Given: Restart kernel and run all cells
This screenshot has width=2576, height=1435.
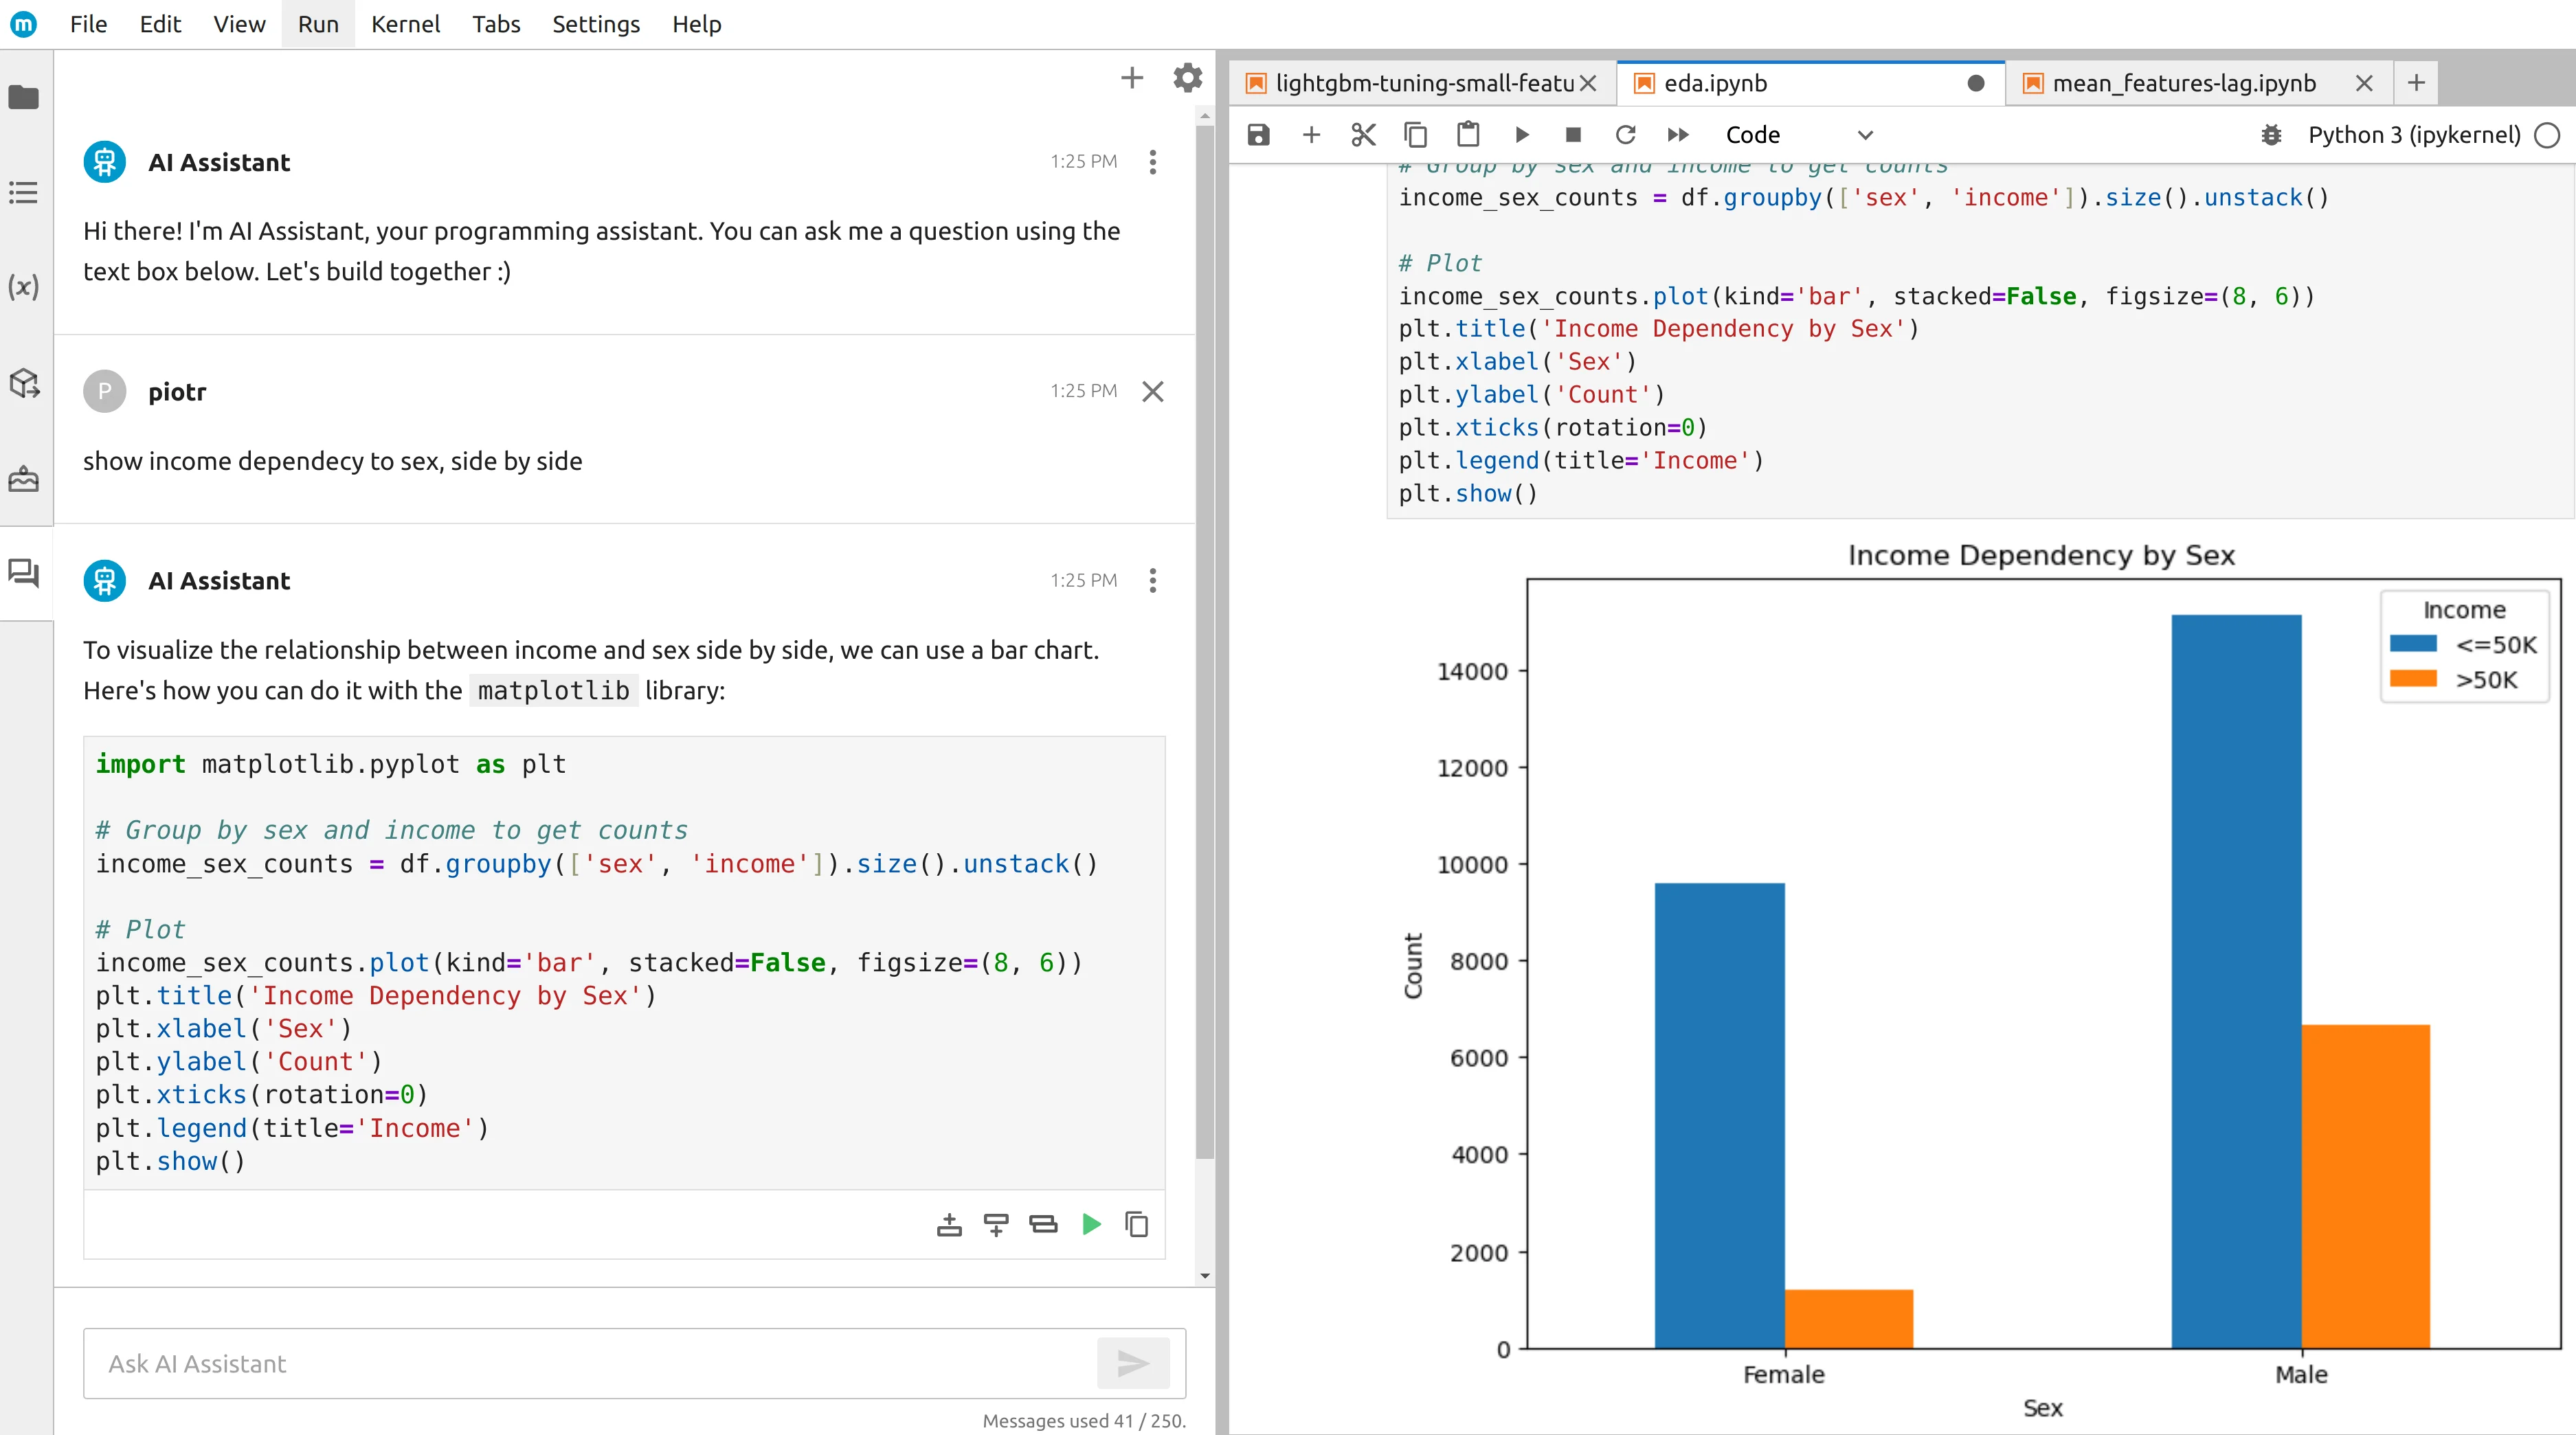Looking at the screenshot, I should tap(1678, 135).
